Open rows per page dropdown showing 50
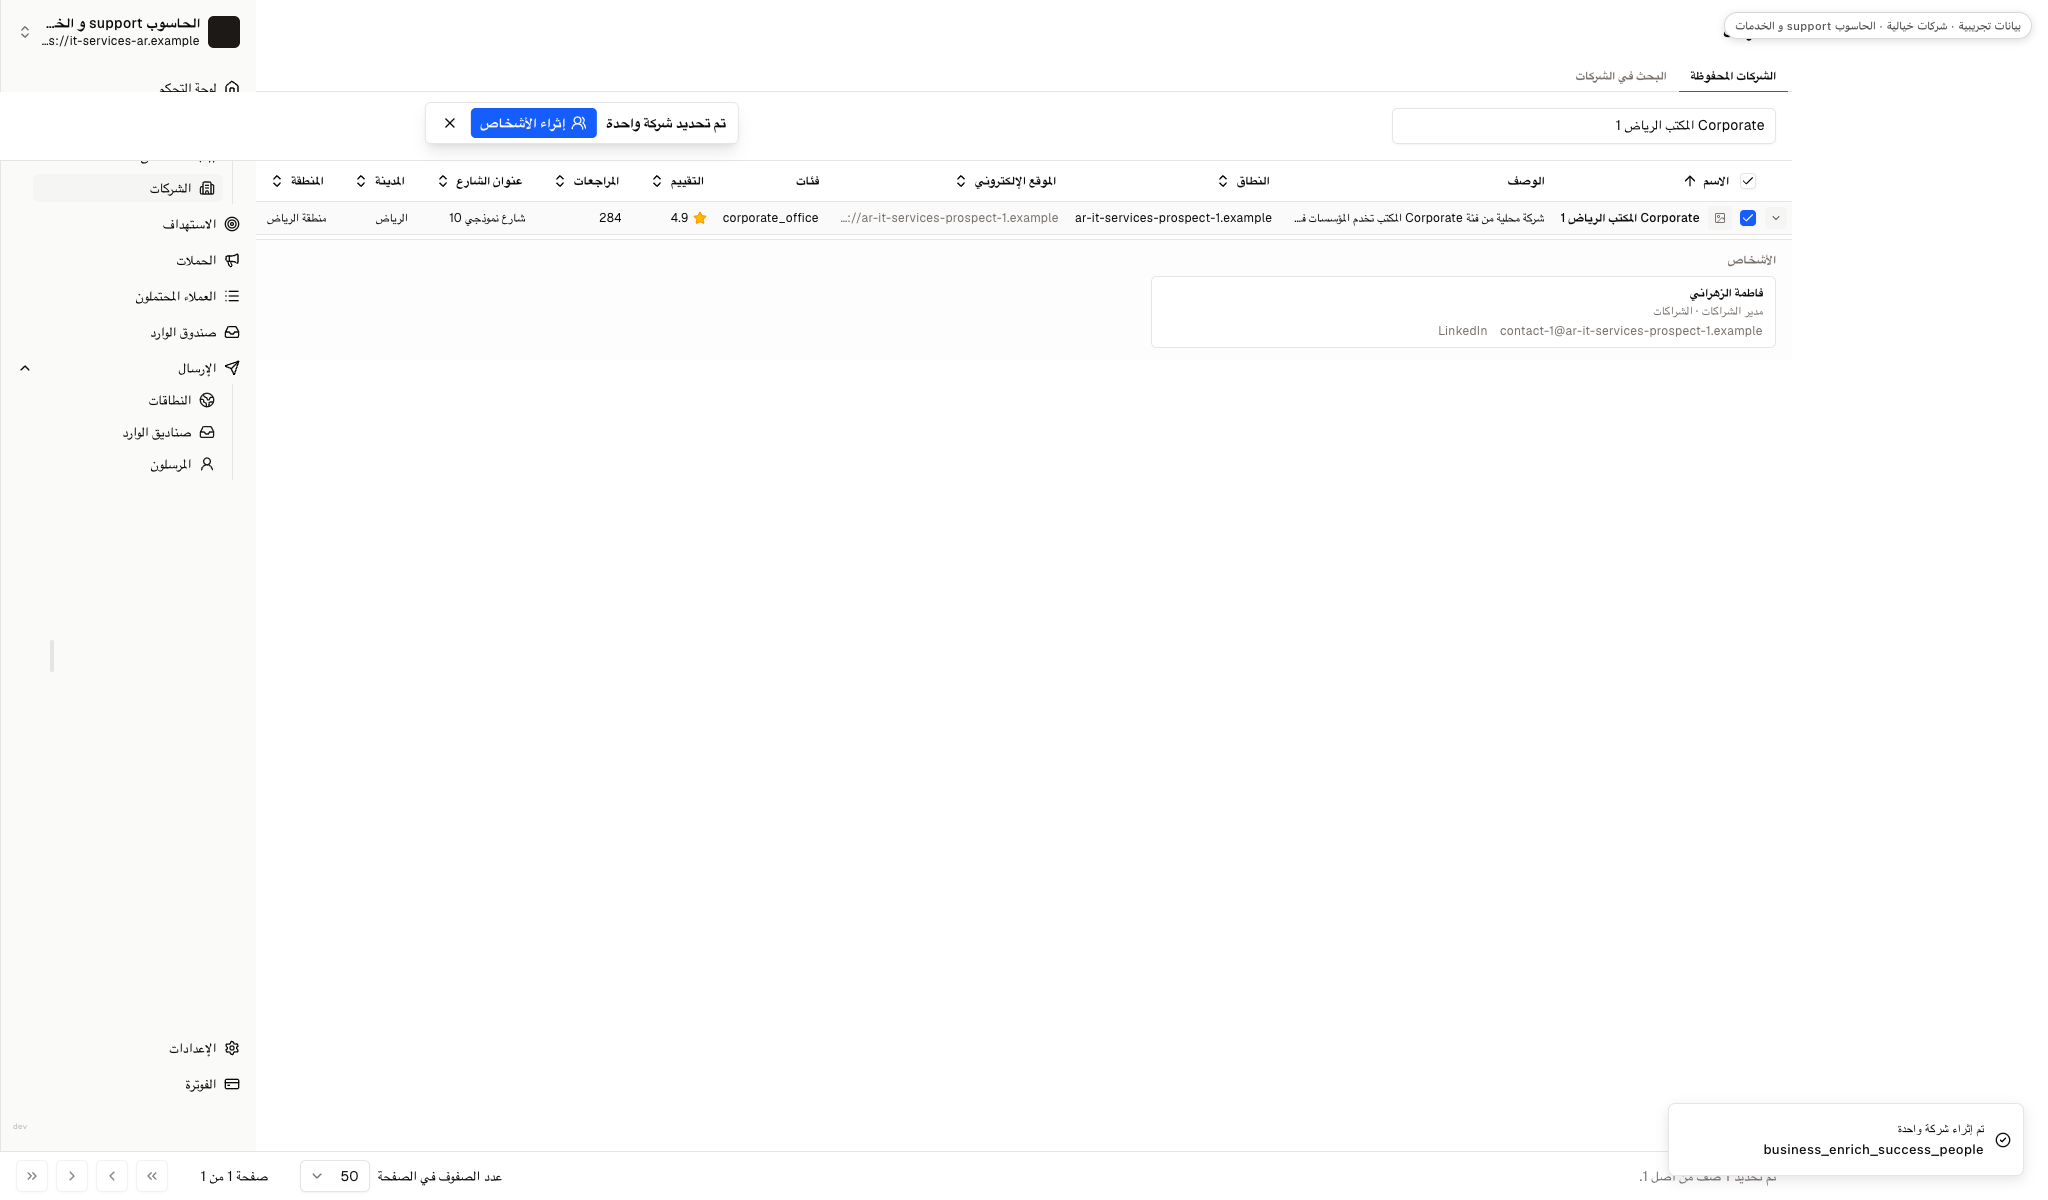Image resolution: width=2048 pixels, height=1200 pixels. pos(335,1176)
